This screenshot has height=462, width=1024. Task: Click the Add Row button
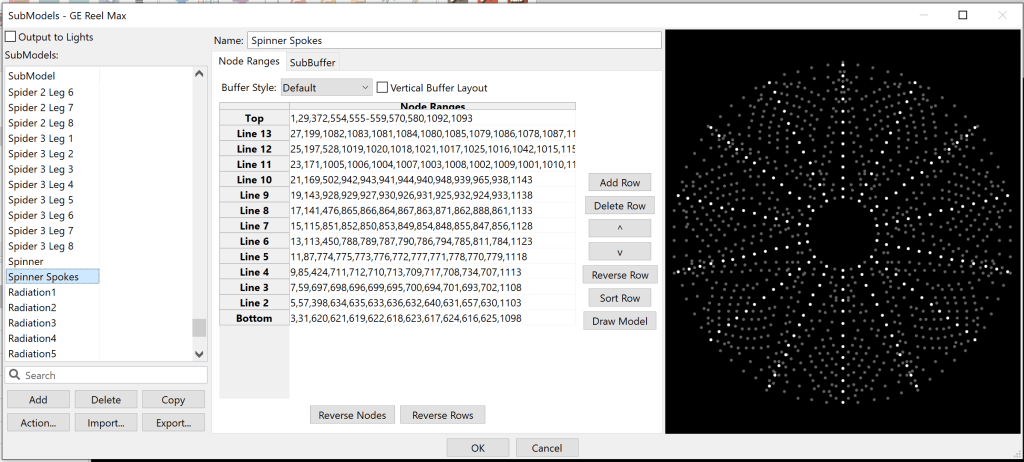pos(619,183)
